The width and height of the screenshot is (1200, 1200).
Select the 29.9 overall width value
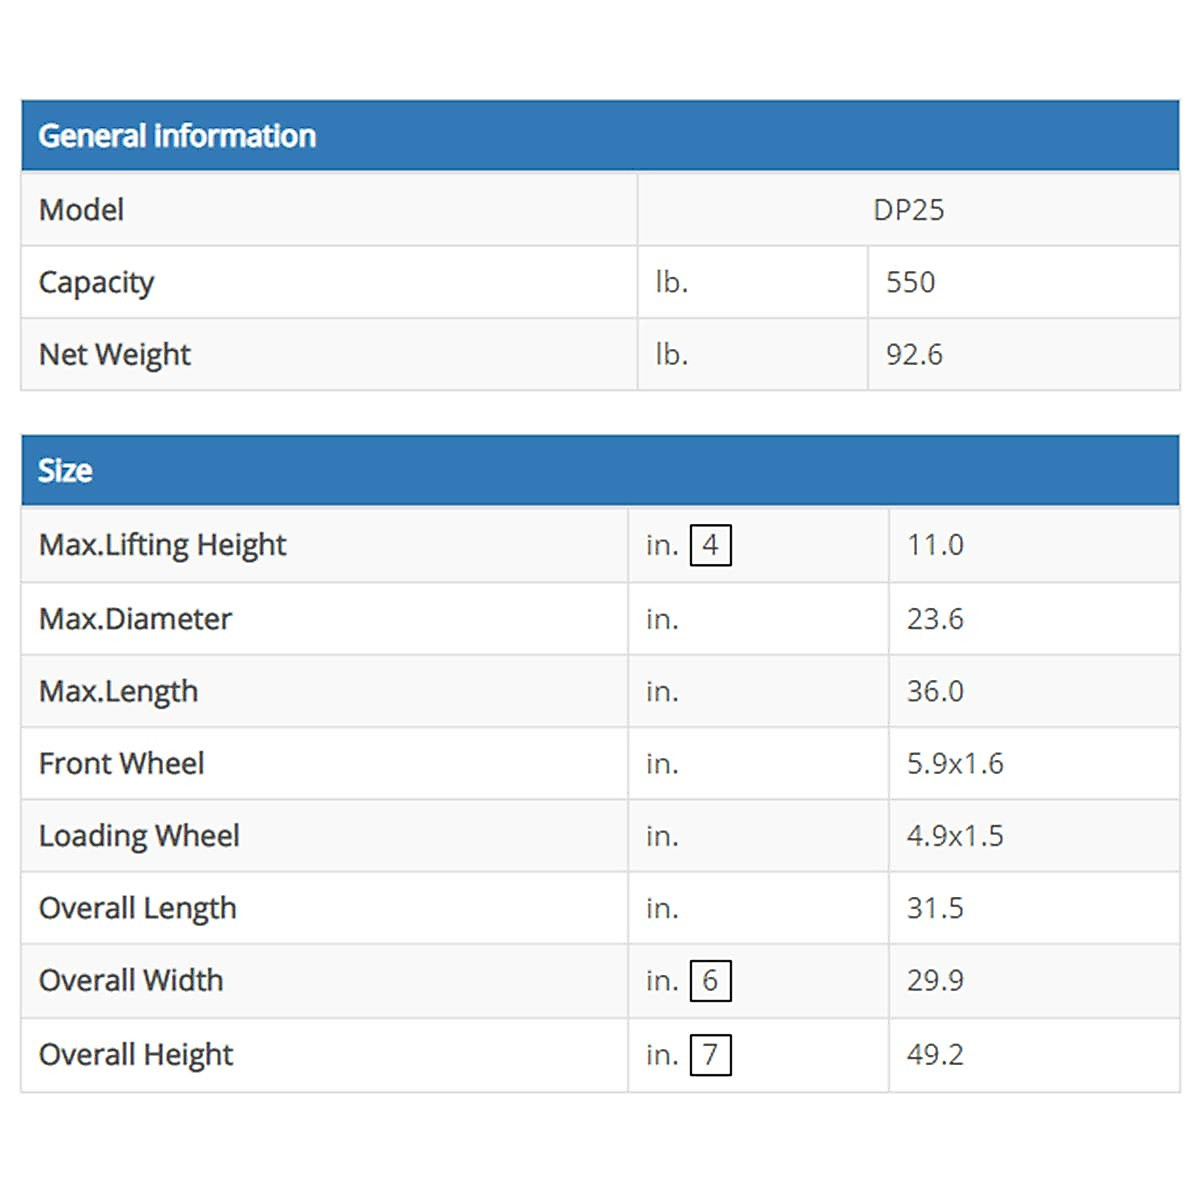click(x=935, y=980)
